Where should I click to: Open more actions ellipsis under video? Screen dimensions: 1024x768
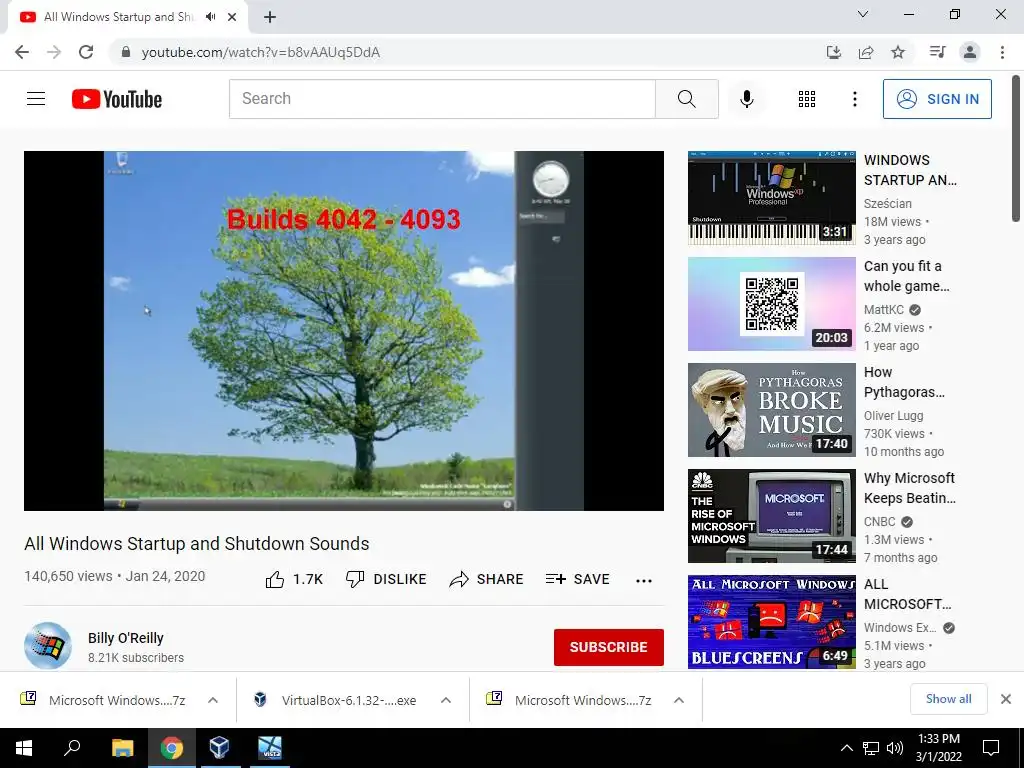(644, 581)
